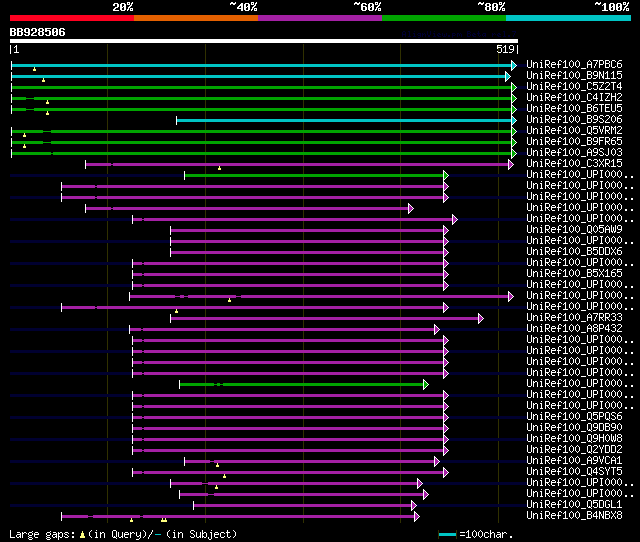Click the yellow gap marker under the Q4SYT5 bar
This screenshot has width=640, height=542.
pos(224,476)
